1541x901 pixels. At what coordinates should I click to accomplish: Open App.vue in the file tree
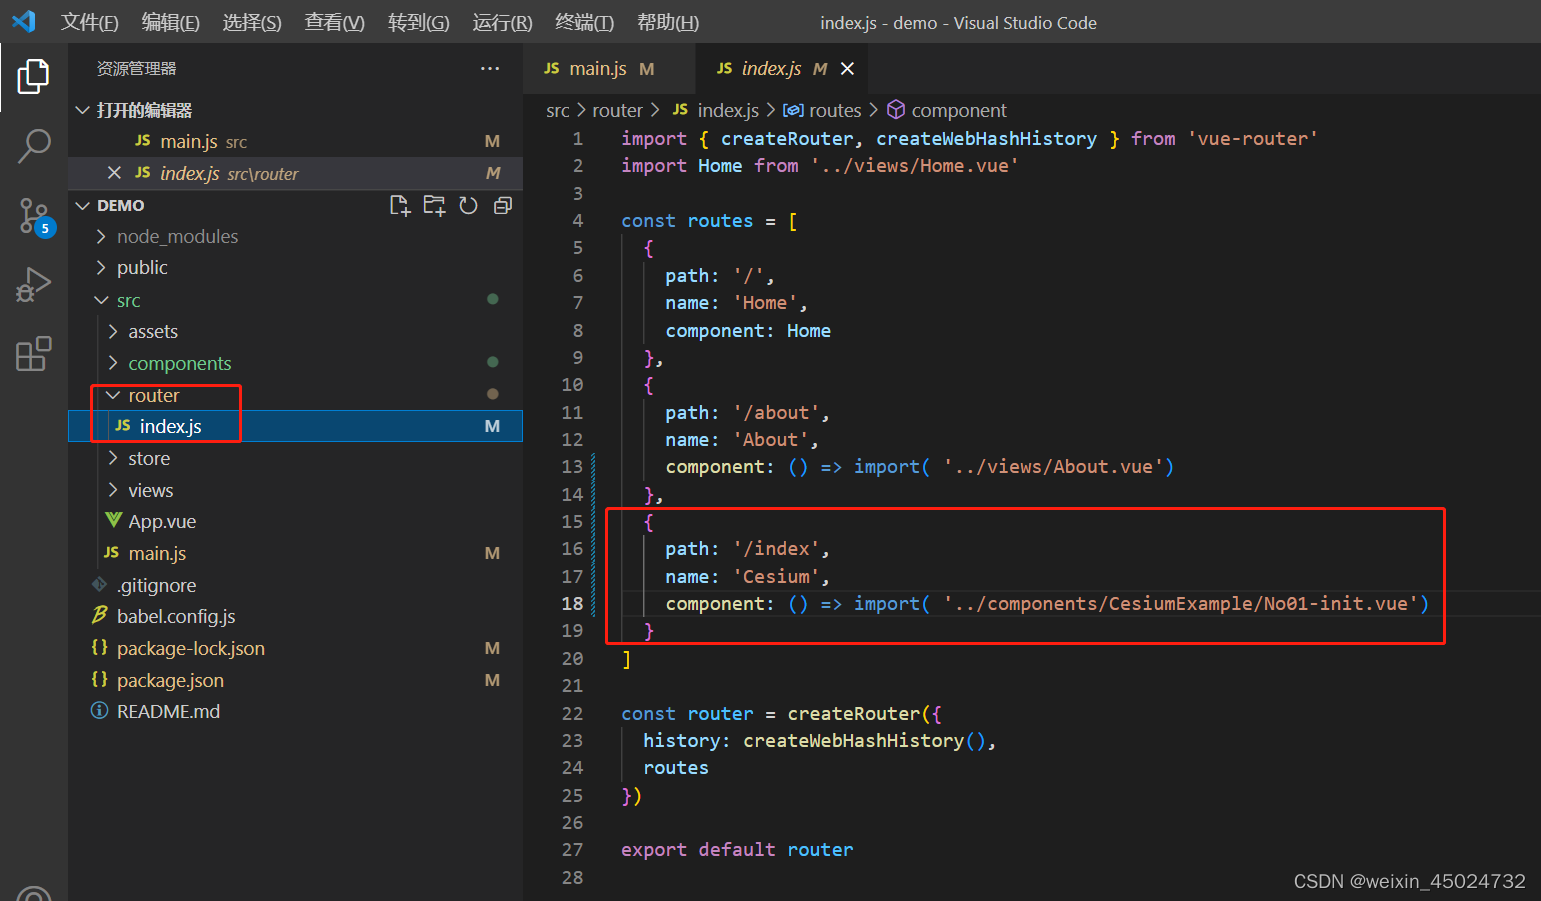[x=295, y=521]
